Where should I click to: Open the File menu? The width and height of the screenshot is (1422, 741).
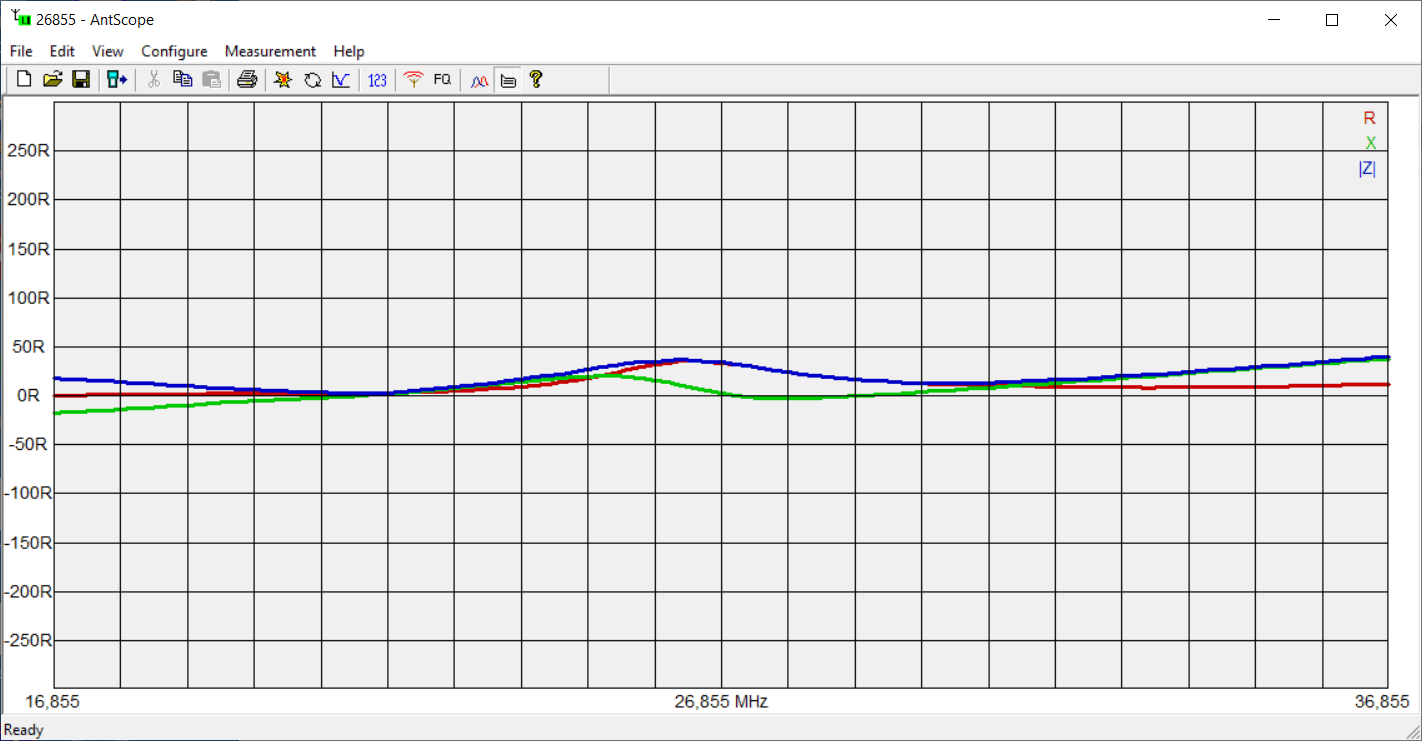(21, 51)
